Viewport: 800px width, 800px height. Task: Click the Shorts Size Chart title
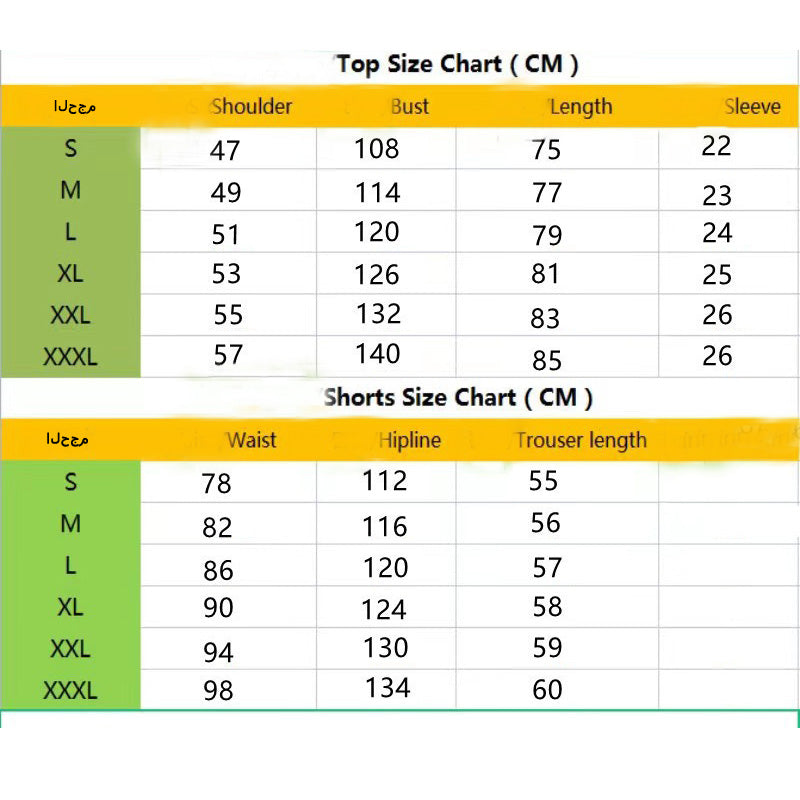point(457,398)
